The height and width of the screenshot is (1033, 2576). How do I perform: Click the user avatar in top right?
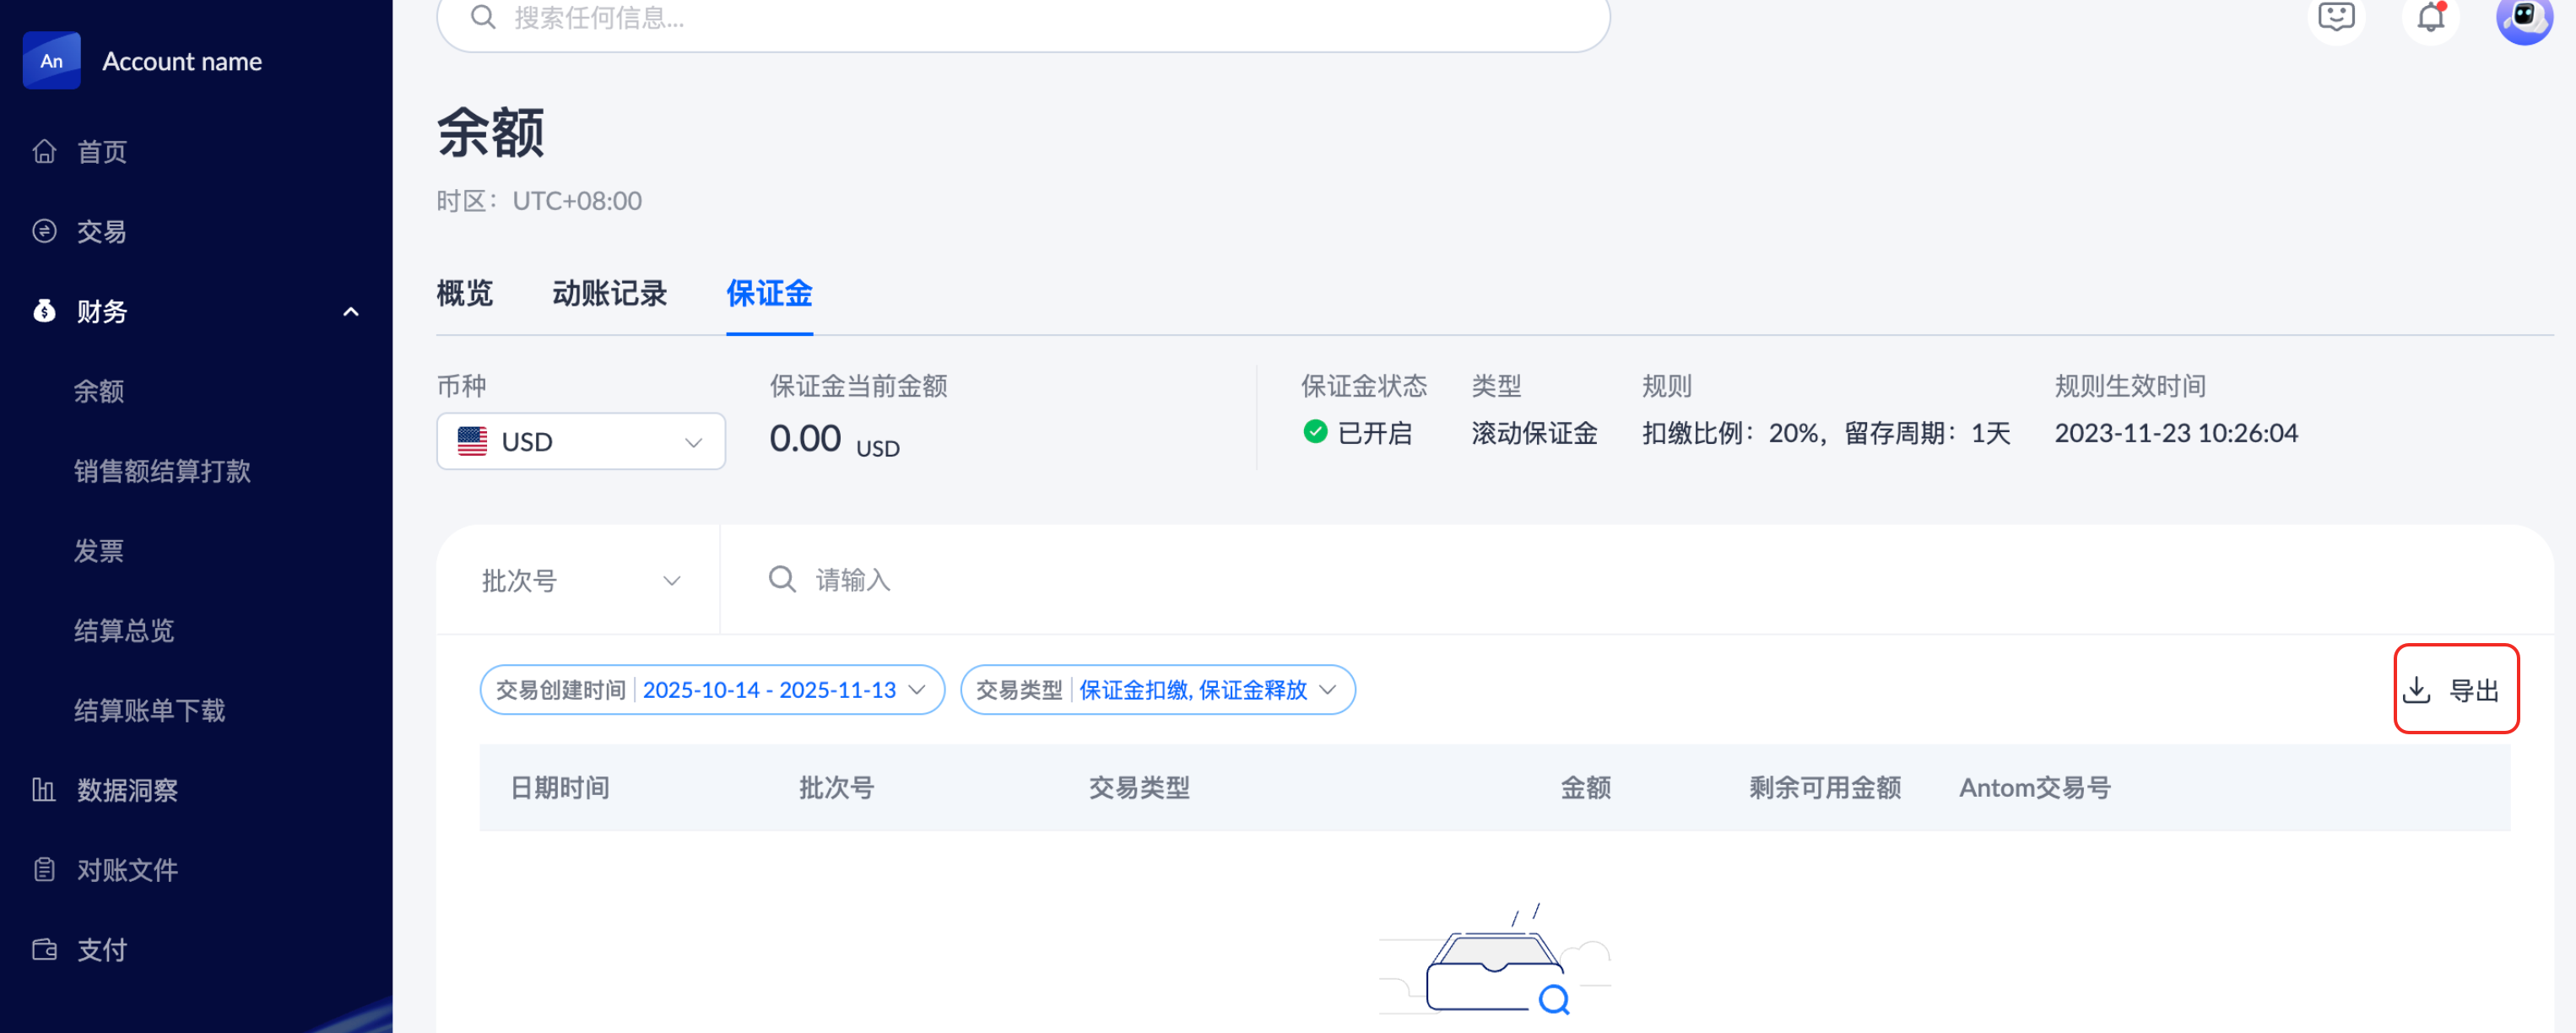pos(2524,18)
